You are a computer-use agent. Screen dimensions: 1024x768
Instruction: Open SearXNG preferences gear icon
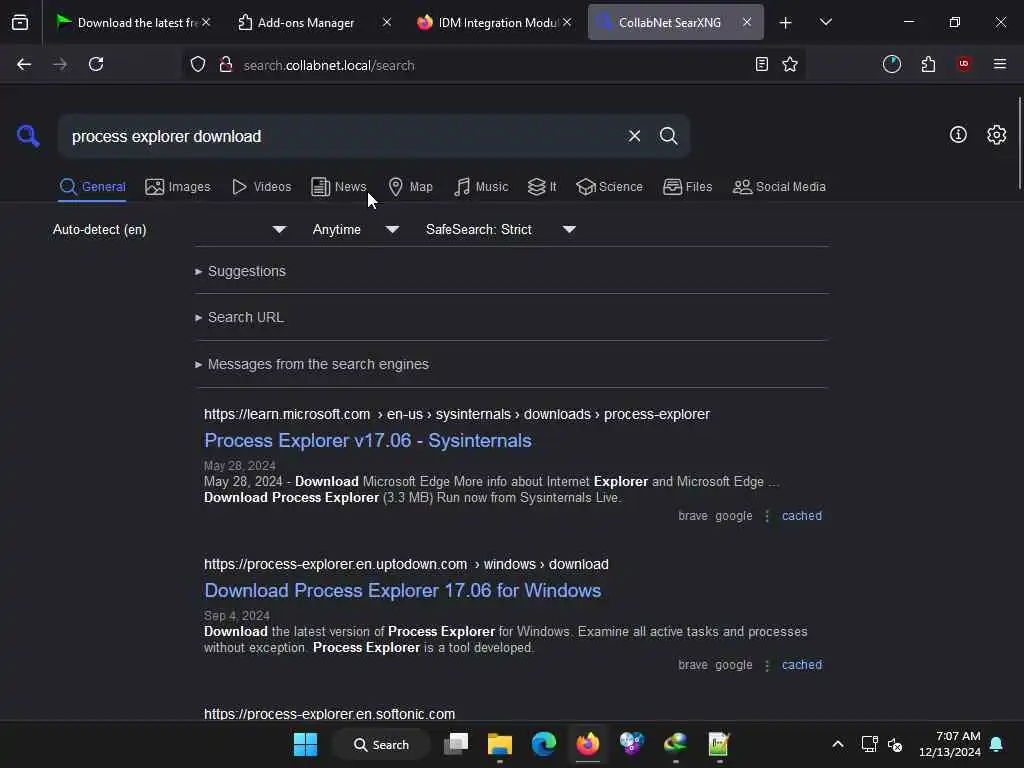[x=997, y=135]
